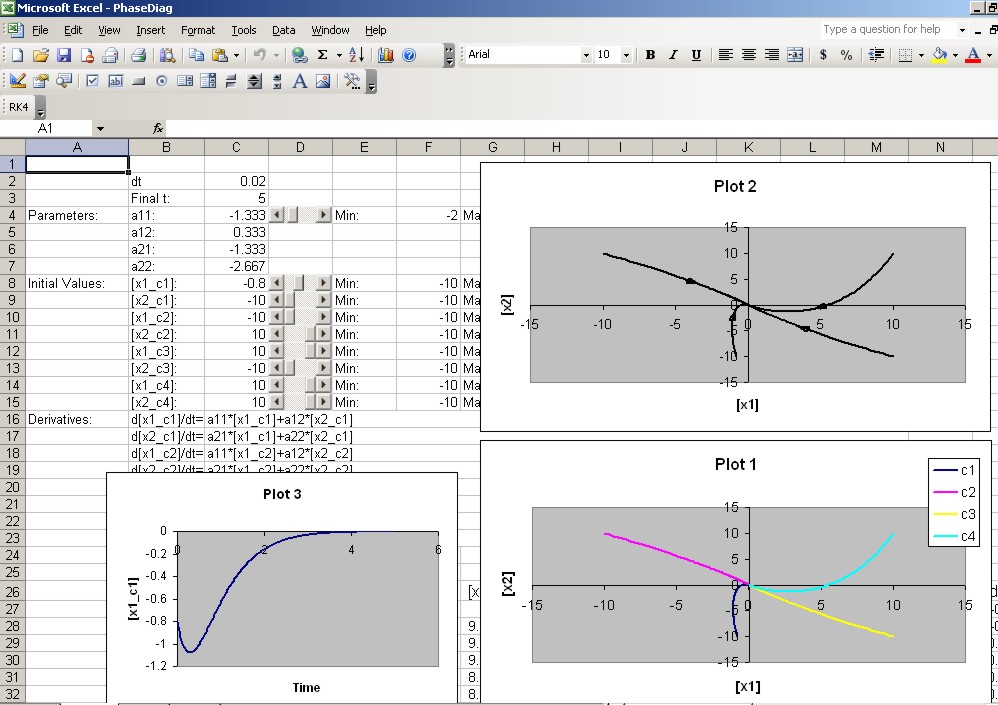Select the Option Button control tool

(162, 81)
